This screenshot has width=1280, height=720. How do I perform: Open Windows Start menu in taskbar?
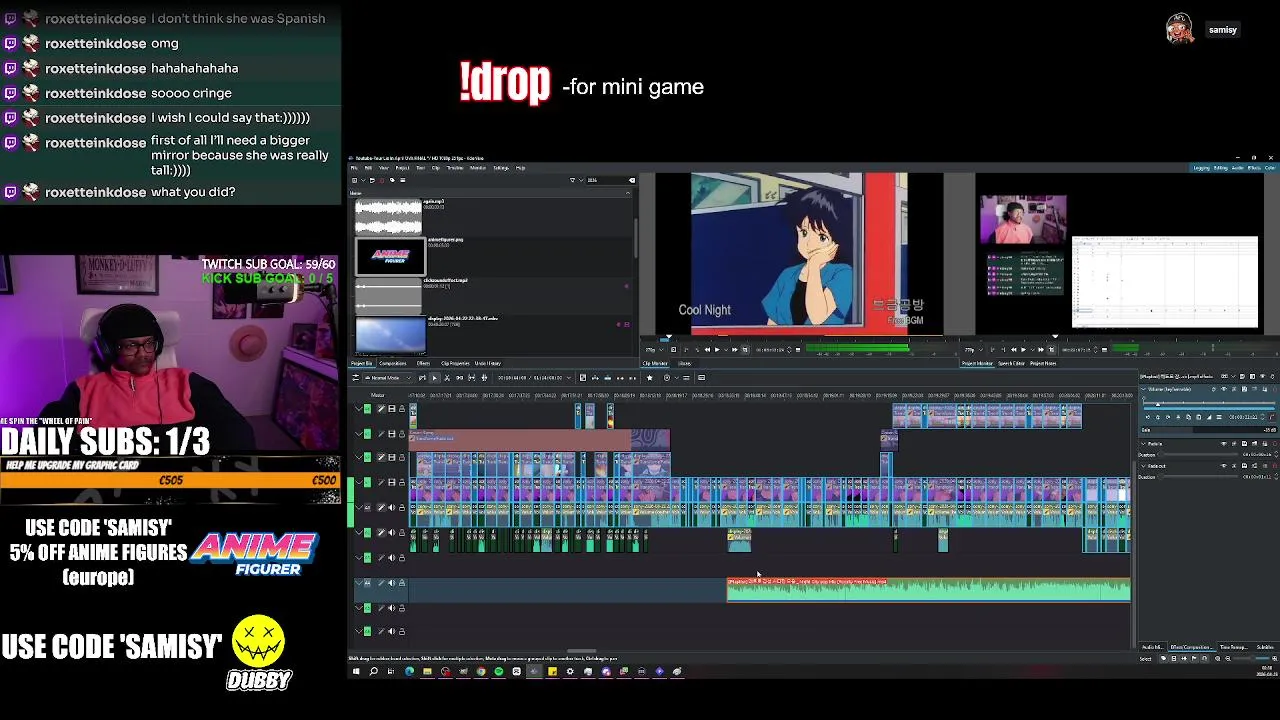point(356,672)
